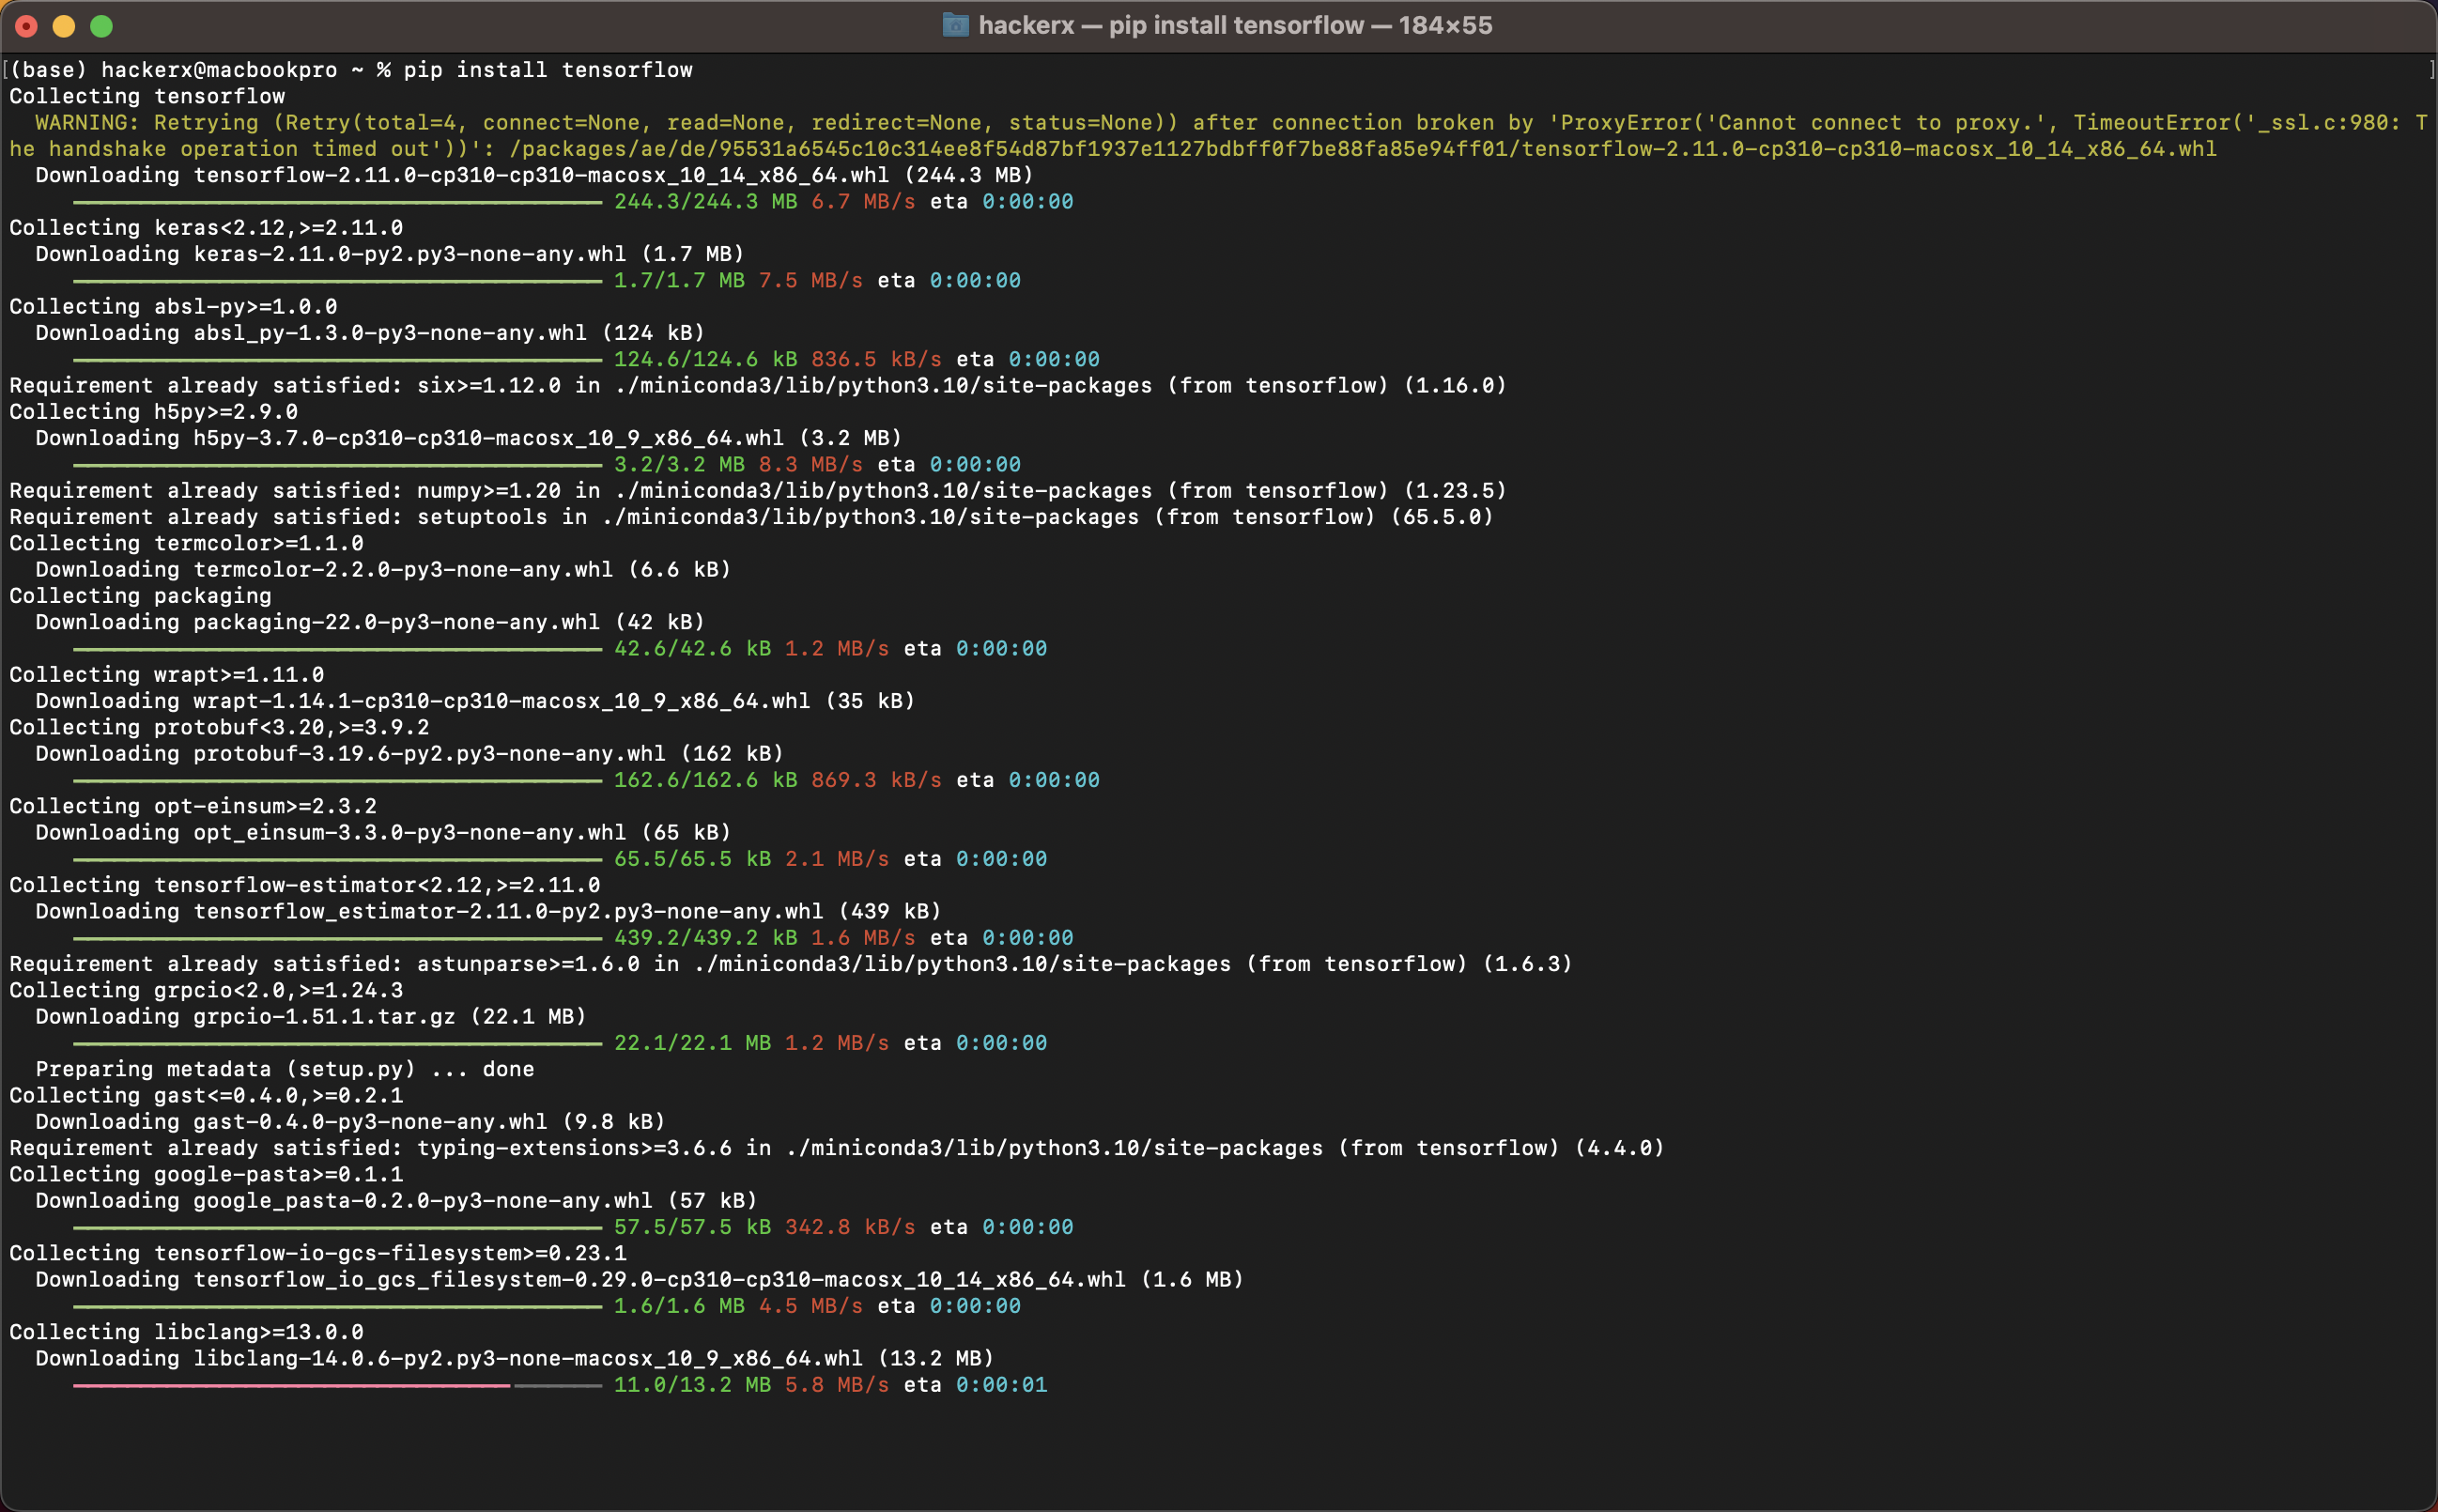The image size is (2438, 1512).
Task: Click 'Collecting keras<2.12,>=2.11.0' line
Action: point(206,228)
